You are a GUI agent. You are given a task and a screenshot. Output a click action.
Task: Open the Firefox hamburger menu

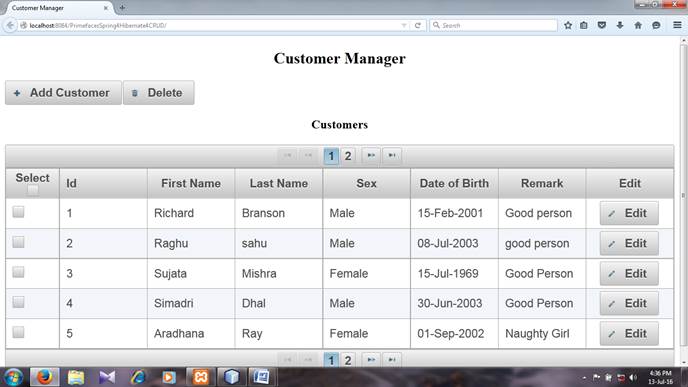[x=677, y=25]
